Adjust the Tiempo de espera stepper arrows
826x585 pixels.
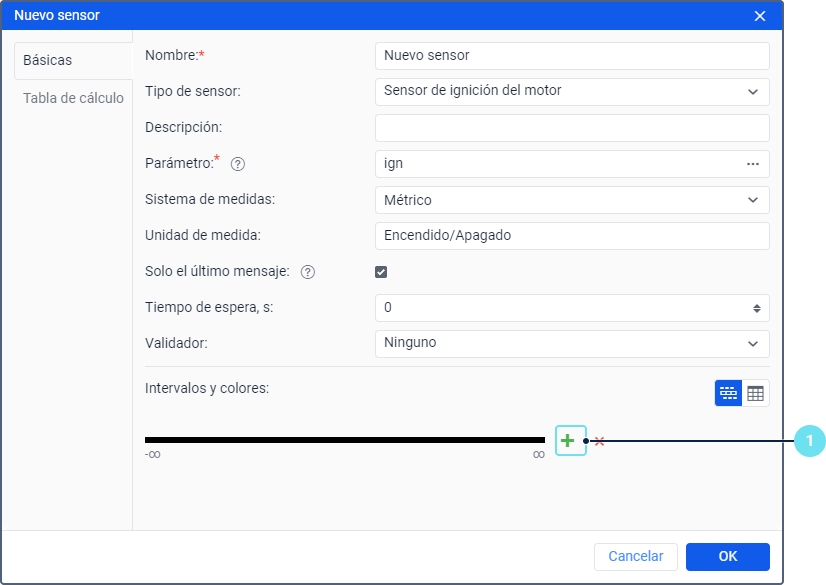[x=756, y=309]
